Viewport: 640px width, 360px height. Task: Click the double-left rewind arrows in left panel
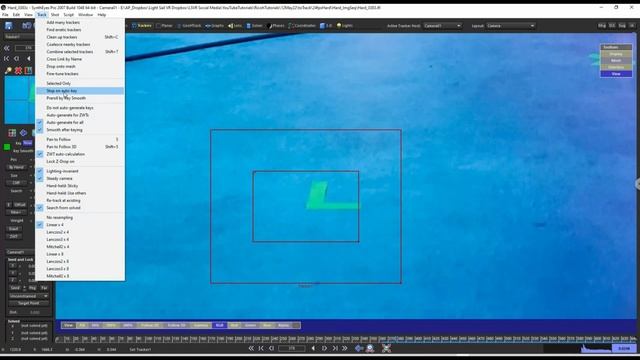click(x=7, y=48)
